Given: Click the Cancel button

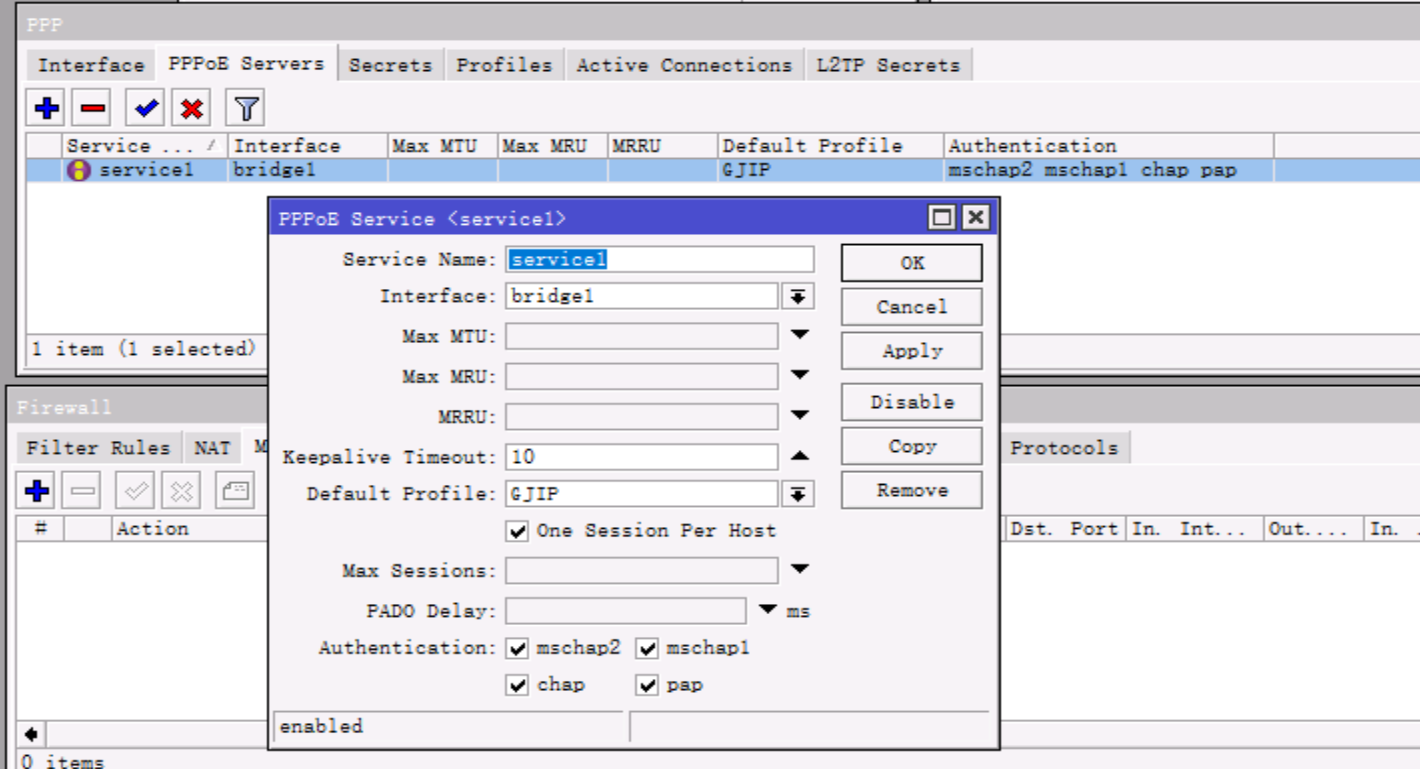Looking at the screenshot, I should coord(911,307).
